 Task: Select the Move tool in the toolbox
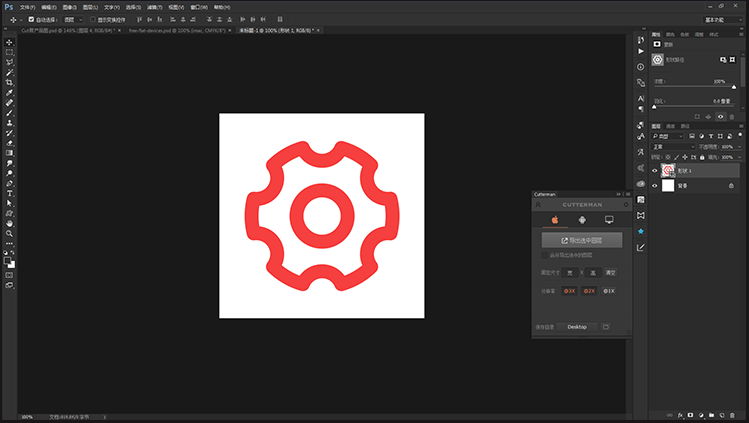tap(10, 42)
